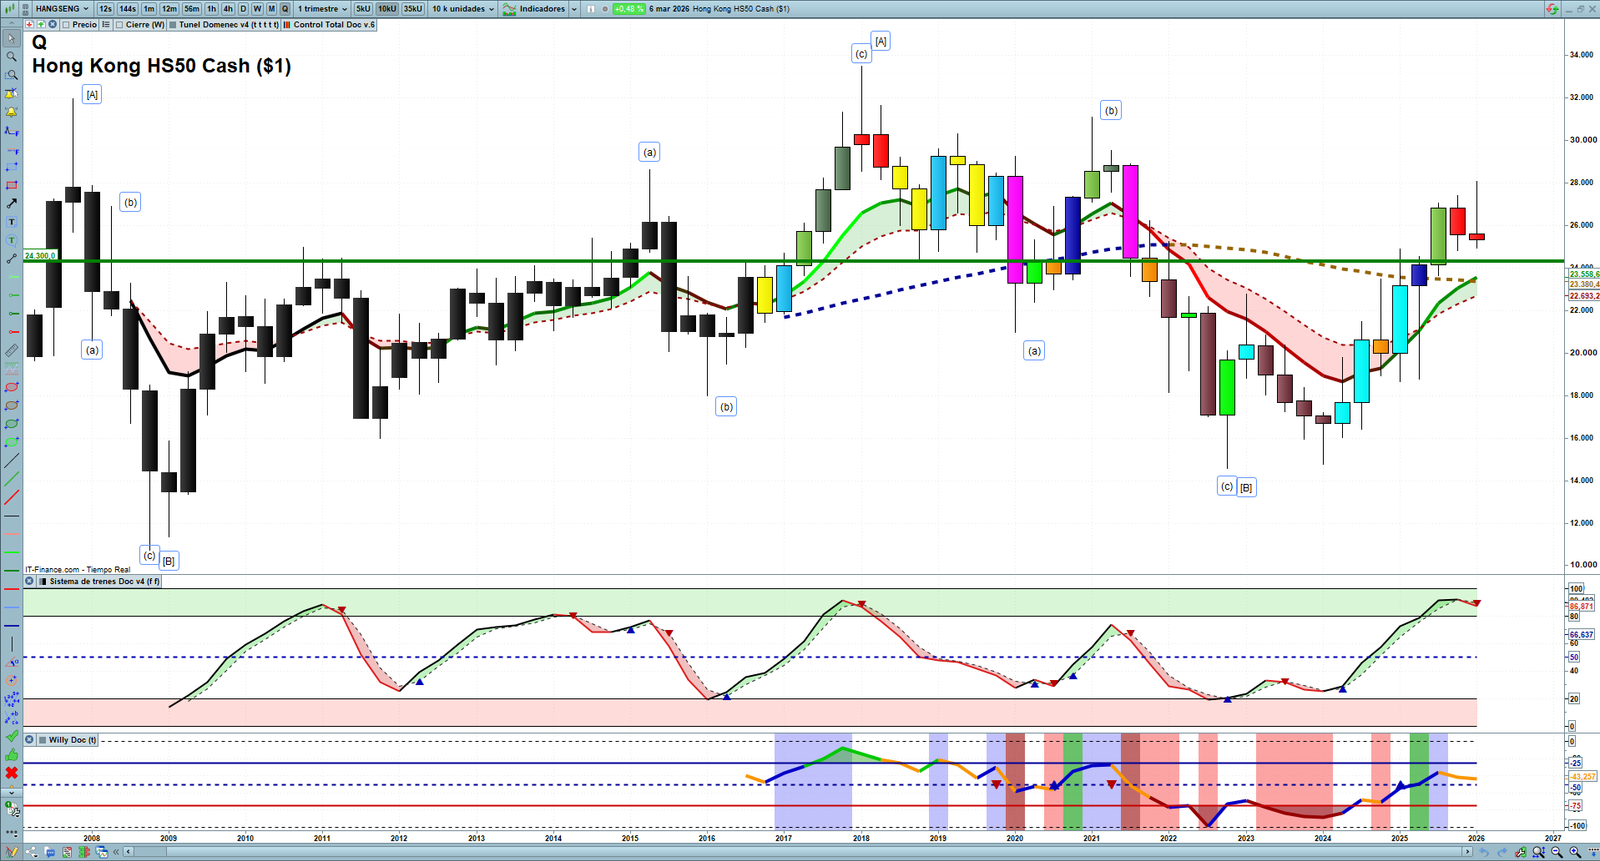This screenshot has height=861, width=1600.
Task: Select the speech bubble comment tool
Action: tap(11, 240)
